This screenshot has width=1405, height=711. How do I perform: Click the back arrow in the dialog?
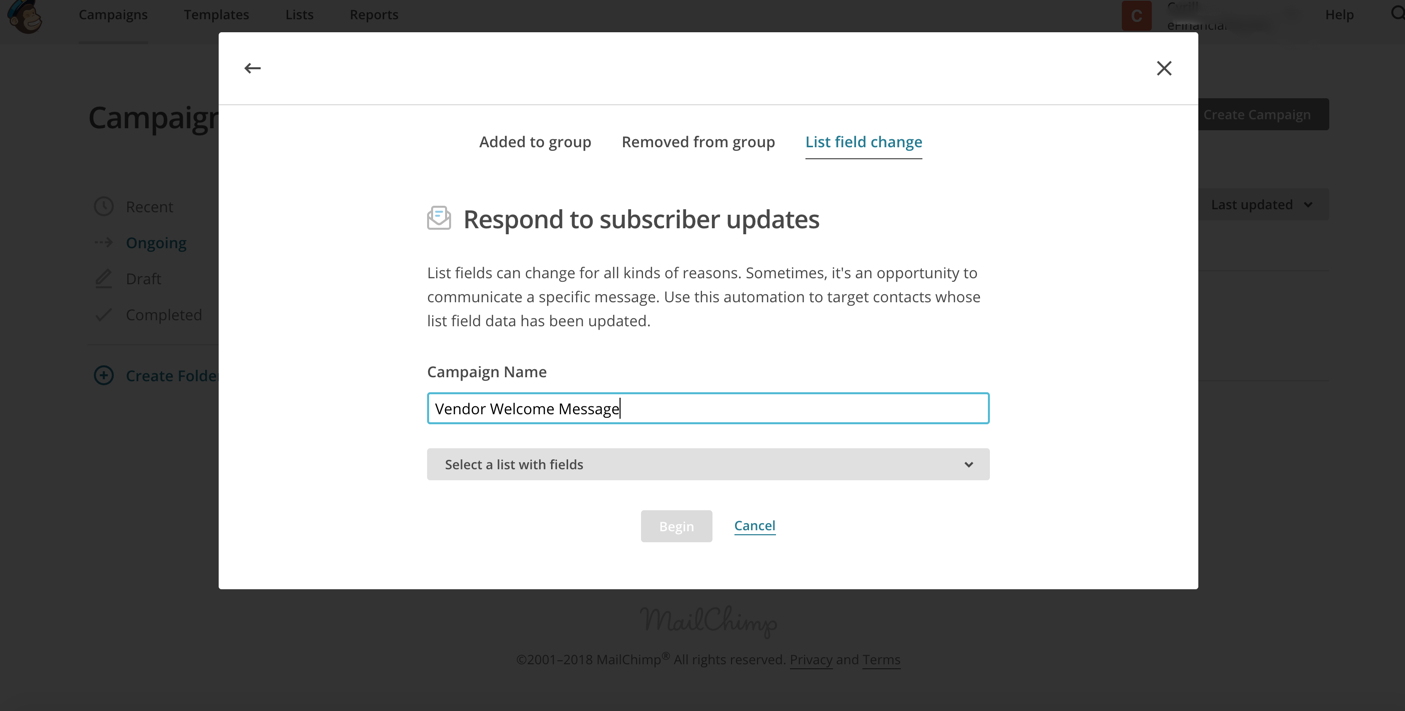click(252, 68)
